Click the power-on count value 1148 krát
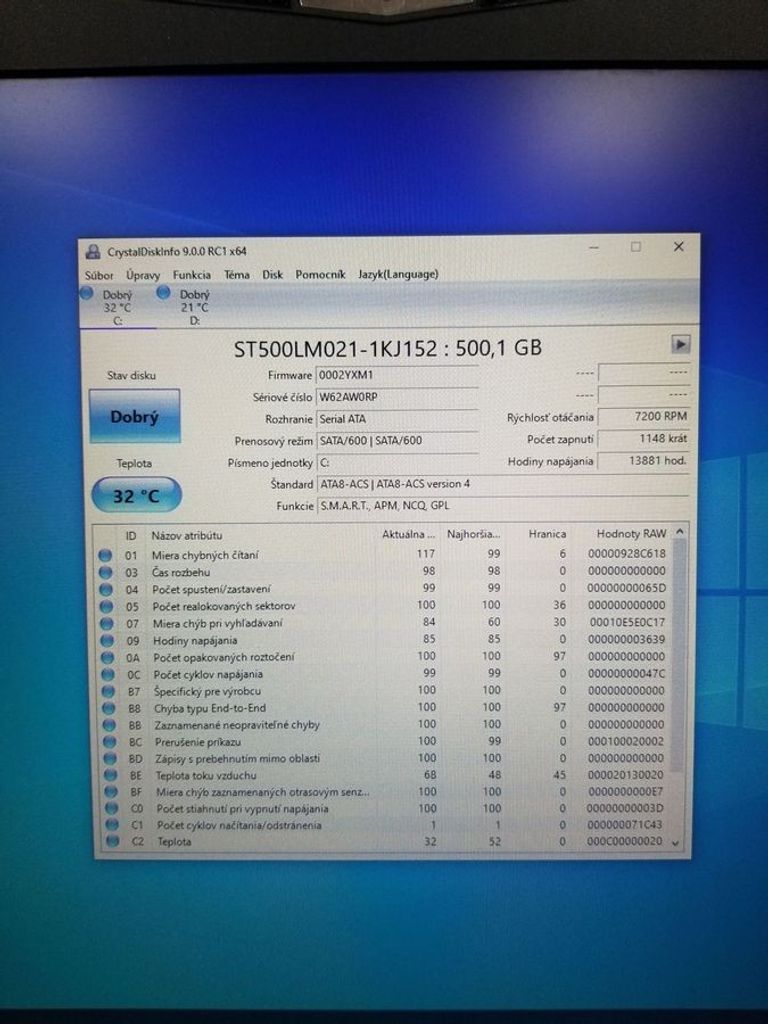The height and width of the screenshot is (1024, 768). tap(643, 438)
